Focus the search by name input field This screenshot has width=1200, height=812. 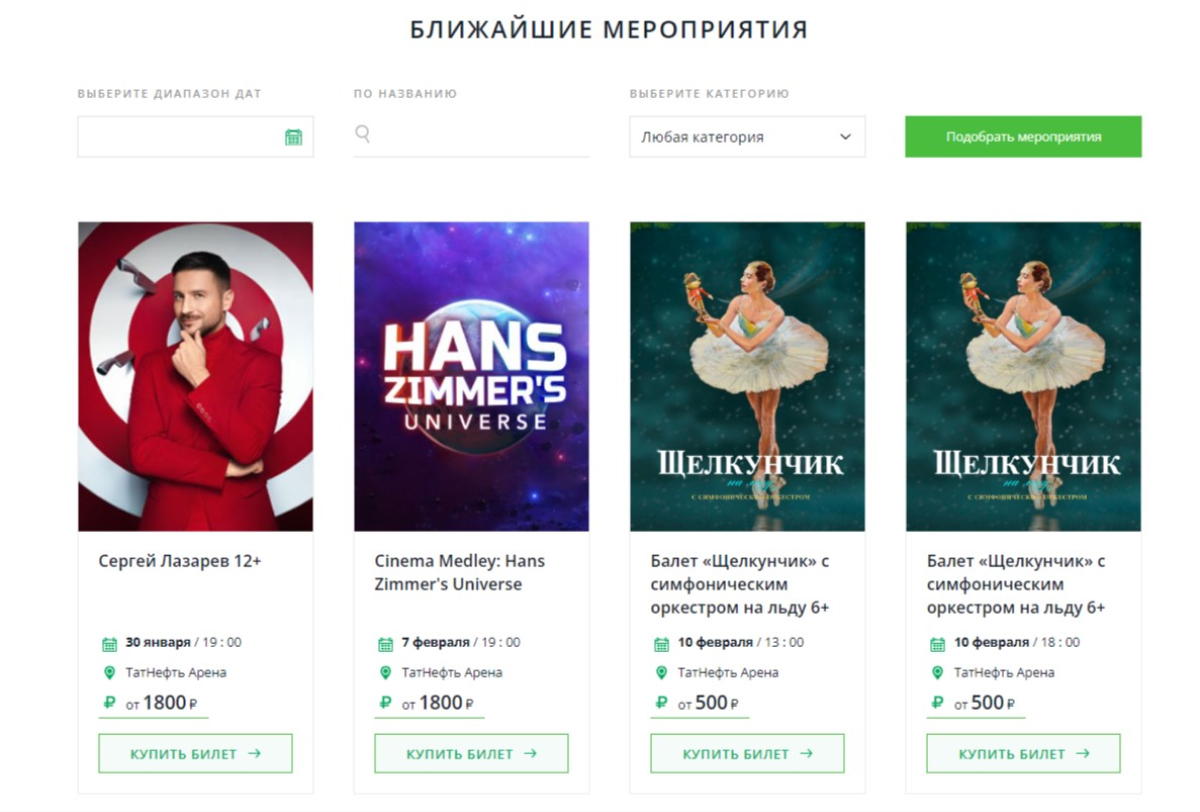471,137
